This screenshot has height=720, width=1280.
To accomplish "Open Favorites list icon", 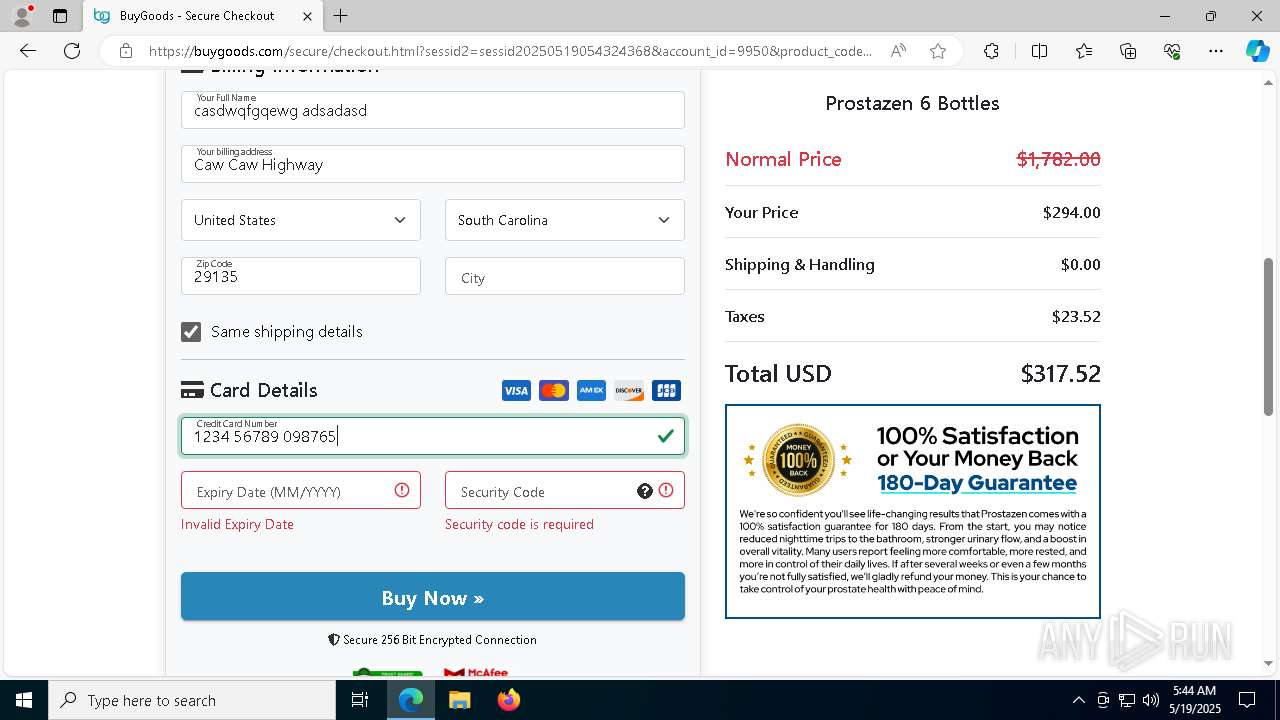I will click(x=1084, y=51).
